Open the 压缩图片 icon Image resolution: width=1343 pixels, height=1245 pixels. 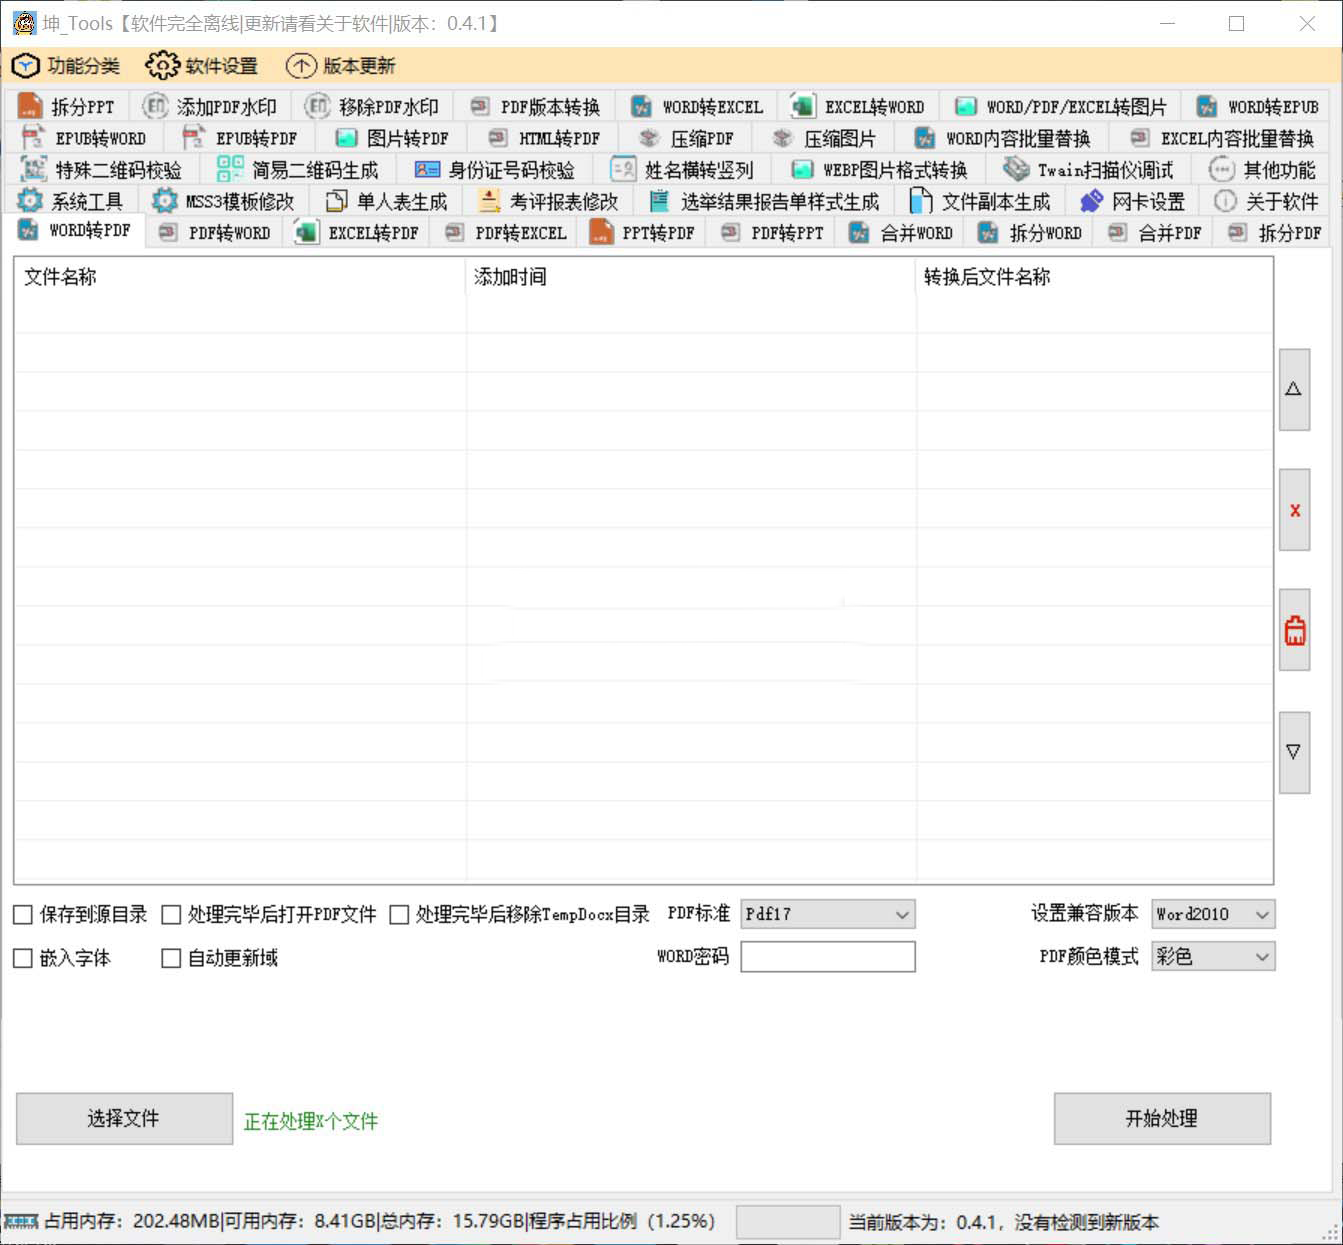(x=783, y=138)
